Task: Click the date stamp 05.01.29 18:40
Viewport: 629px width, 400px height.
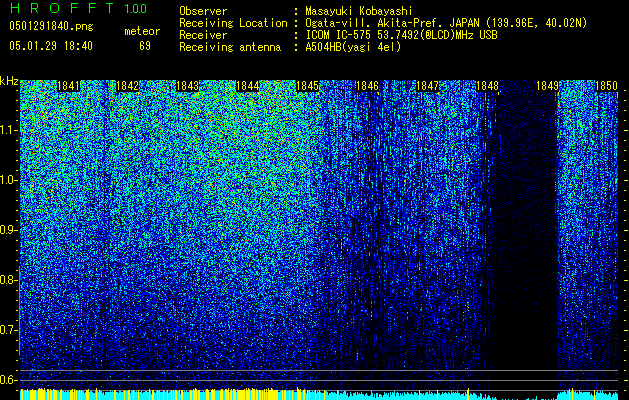Action: tap(51, 46)
